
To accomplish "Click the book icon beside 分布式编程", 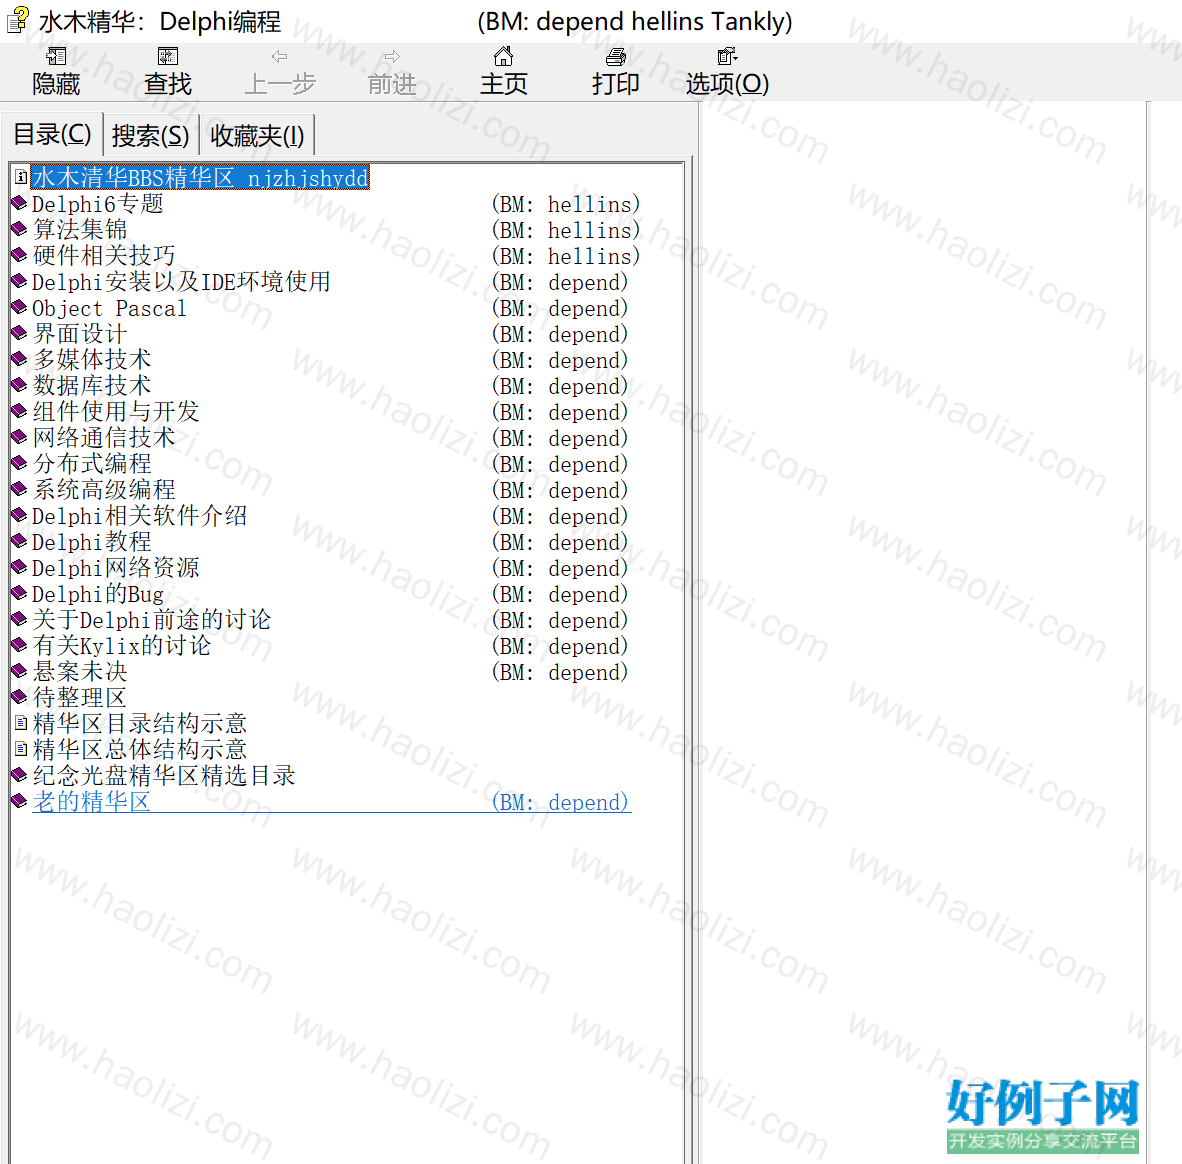I will click(20, 463).
